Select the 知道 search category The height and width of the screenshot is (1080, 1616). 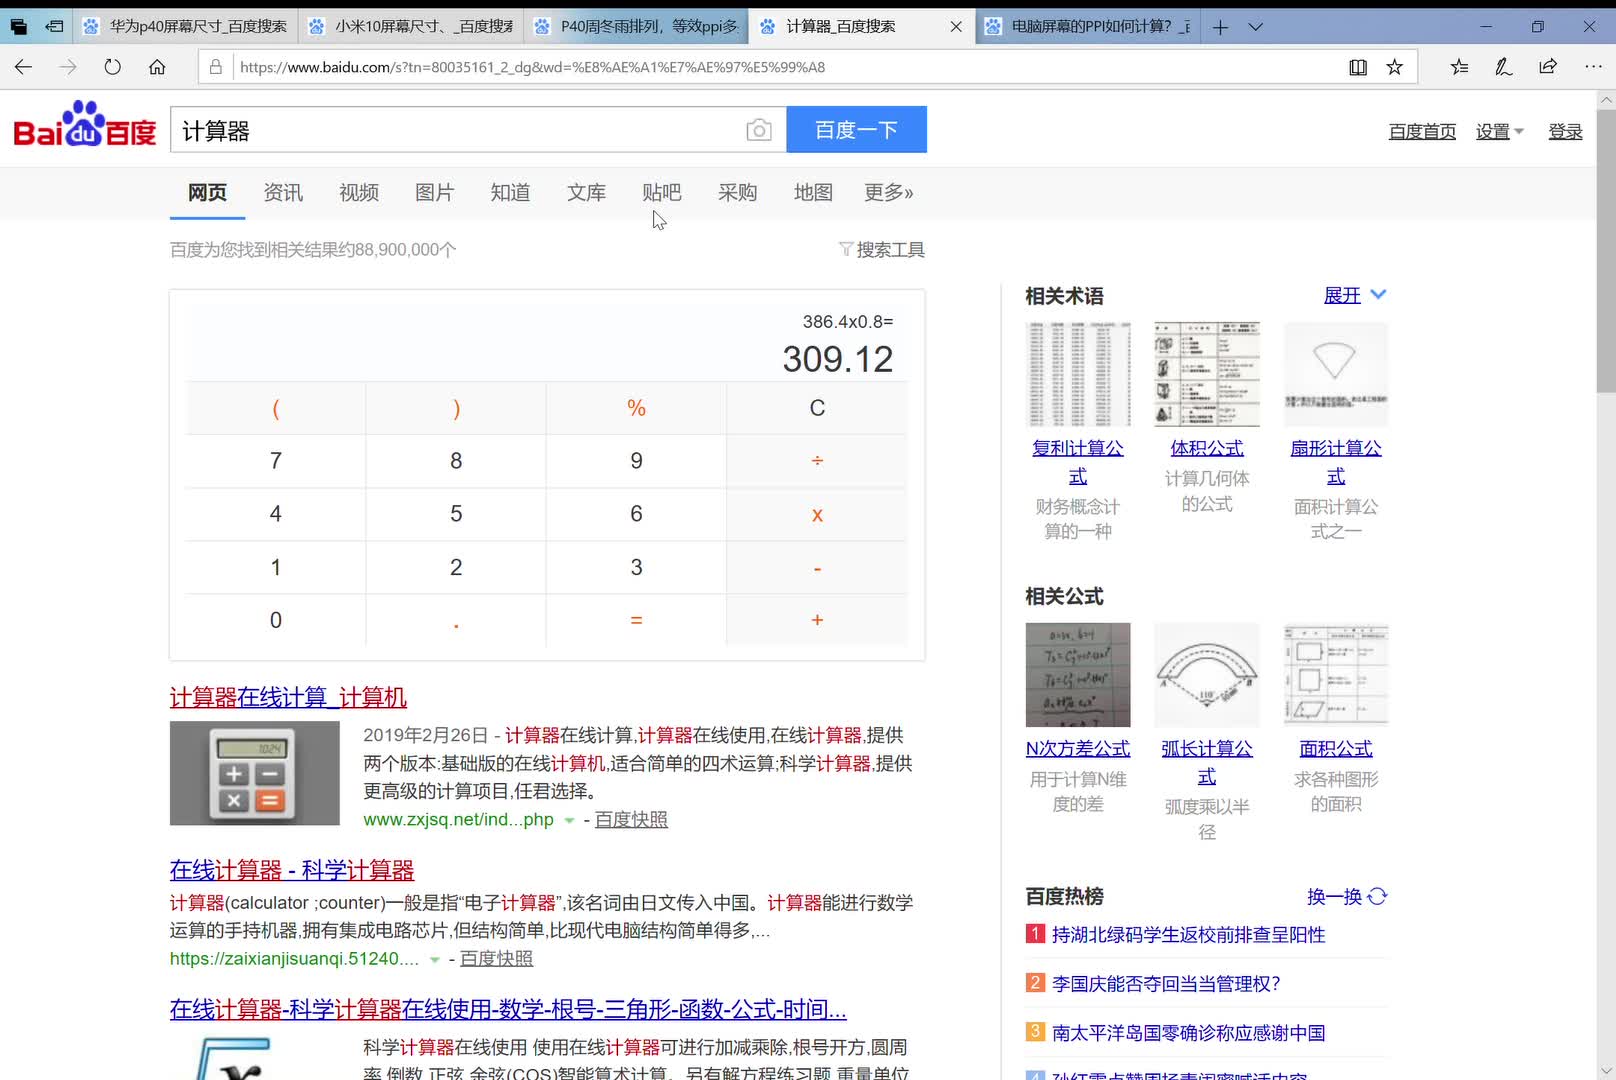(510, 192)
